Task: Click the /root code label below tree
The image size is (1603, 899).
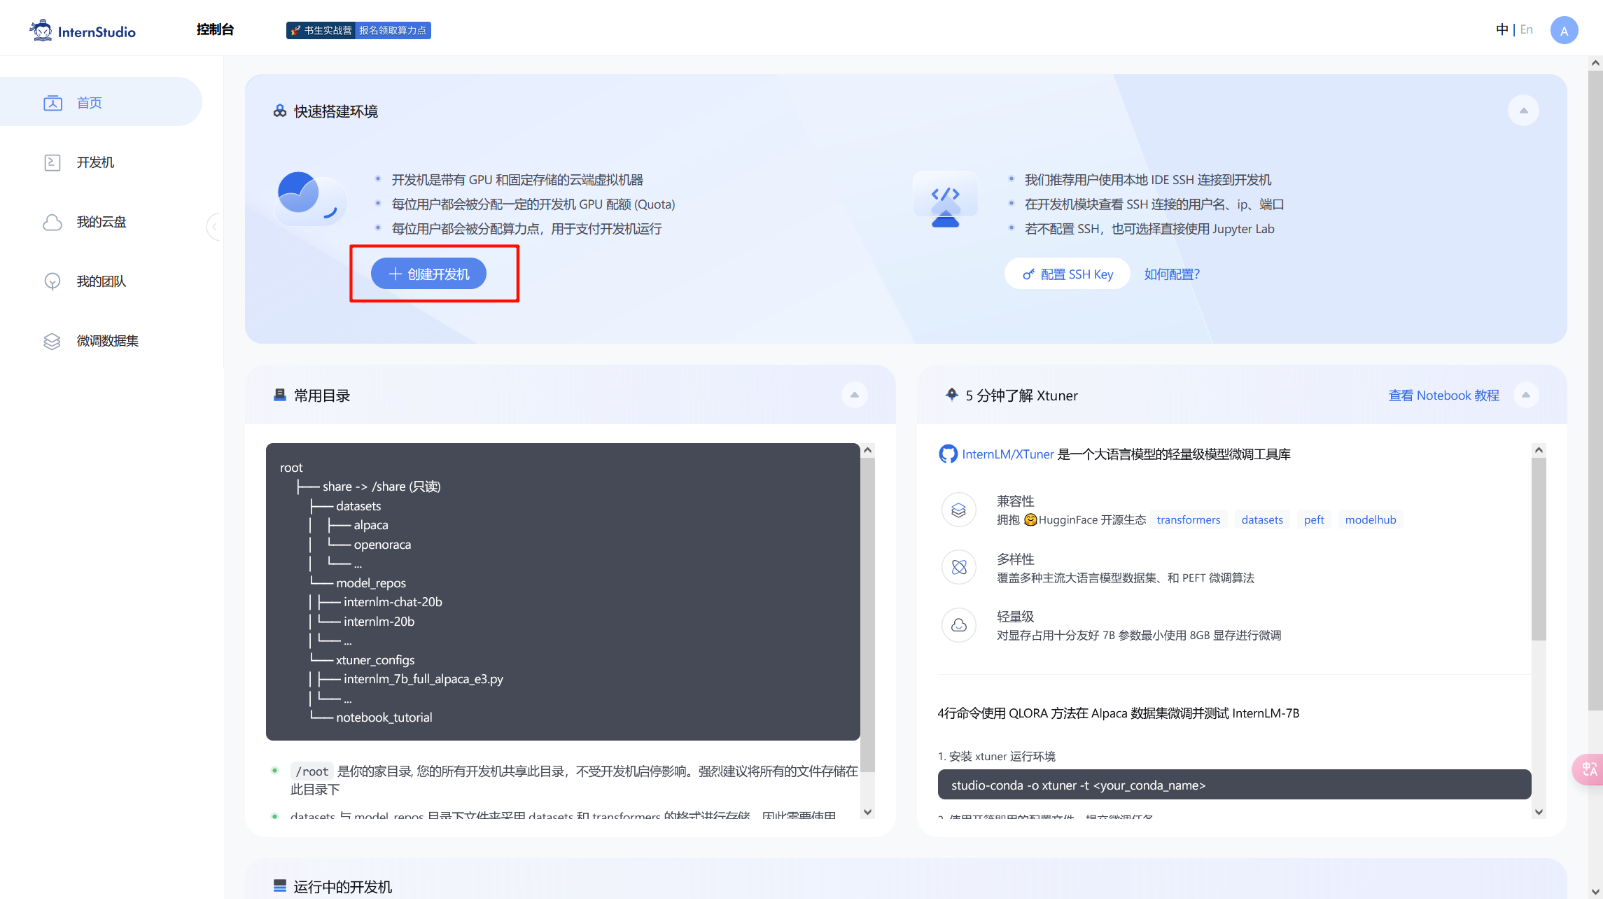Action: pos(312,771)
